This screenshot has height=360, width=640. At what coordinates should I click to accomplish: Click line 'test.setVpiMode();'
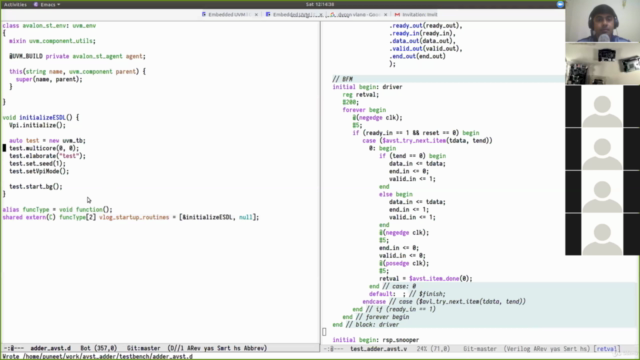[x=39, y=171]
